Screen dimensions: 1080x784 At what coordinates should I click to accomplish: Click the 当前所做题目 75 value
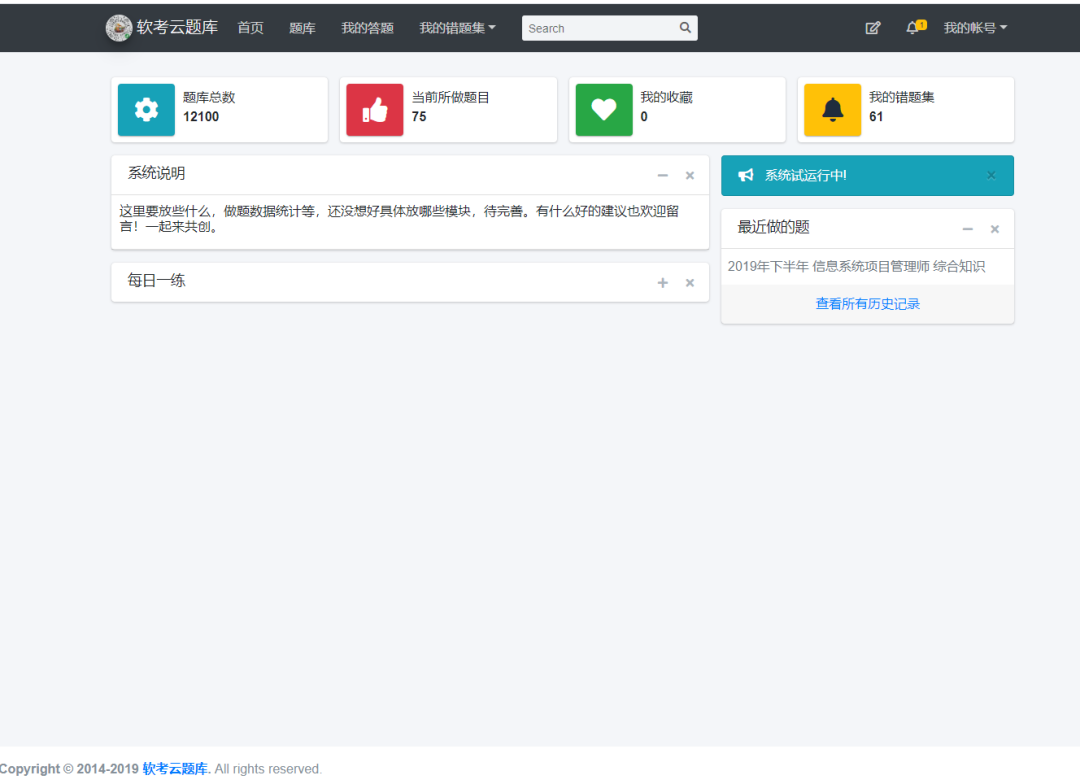coord(419,116)
